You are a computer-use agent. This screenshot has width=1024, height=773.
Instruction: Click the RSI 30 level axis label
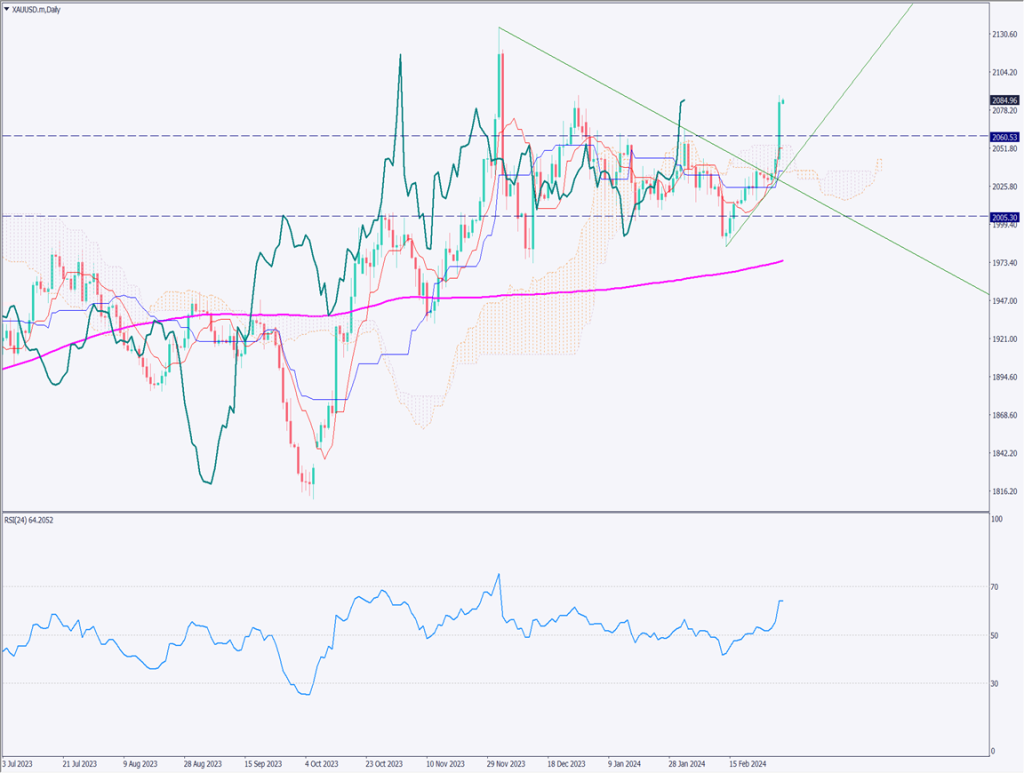tap(995, 684)
